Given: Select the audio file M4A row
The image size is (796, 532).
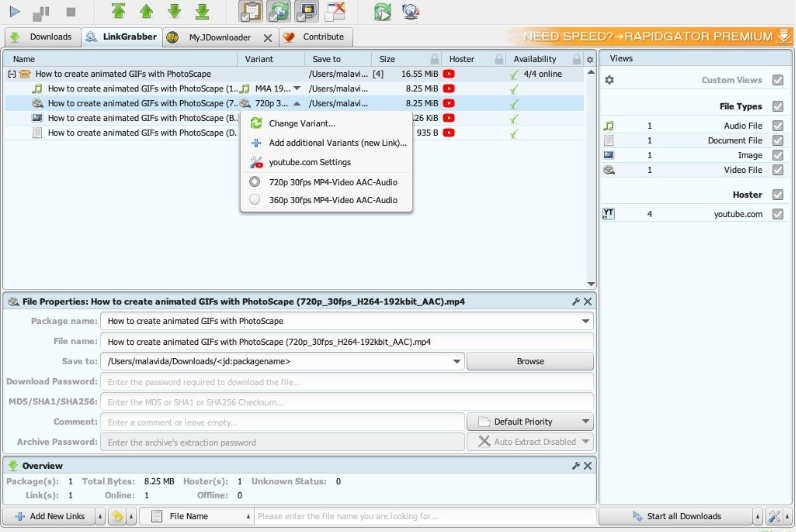Looking at the screenshot, I should (294, 88).
